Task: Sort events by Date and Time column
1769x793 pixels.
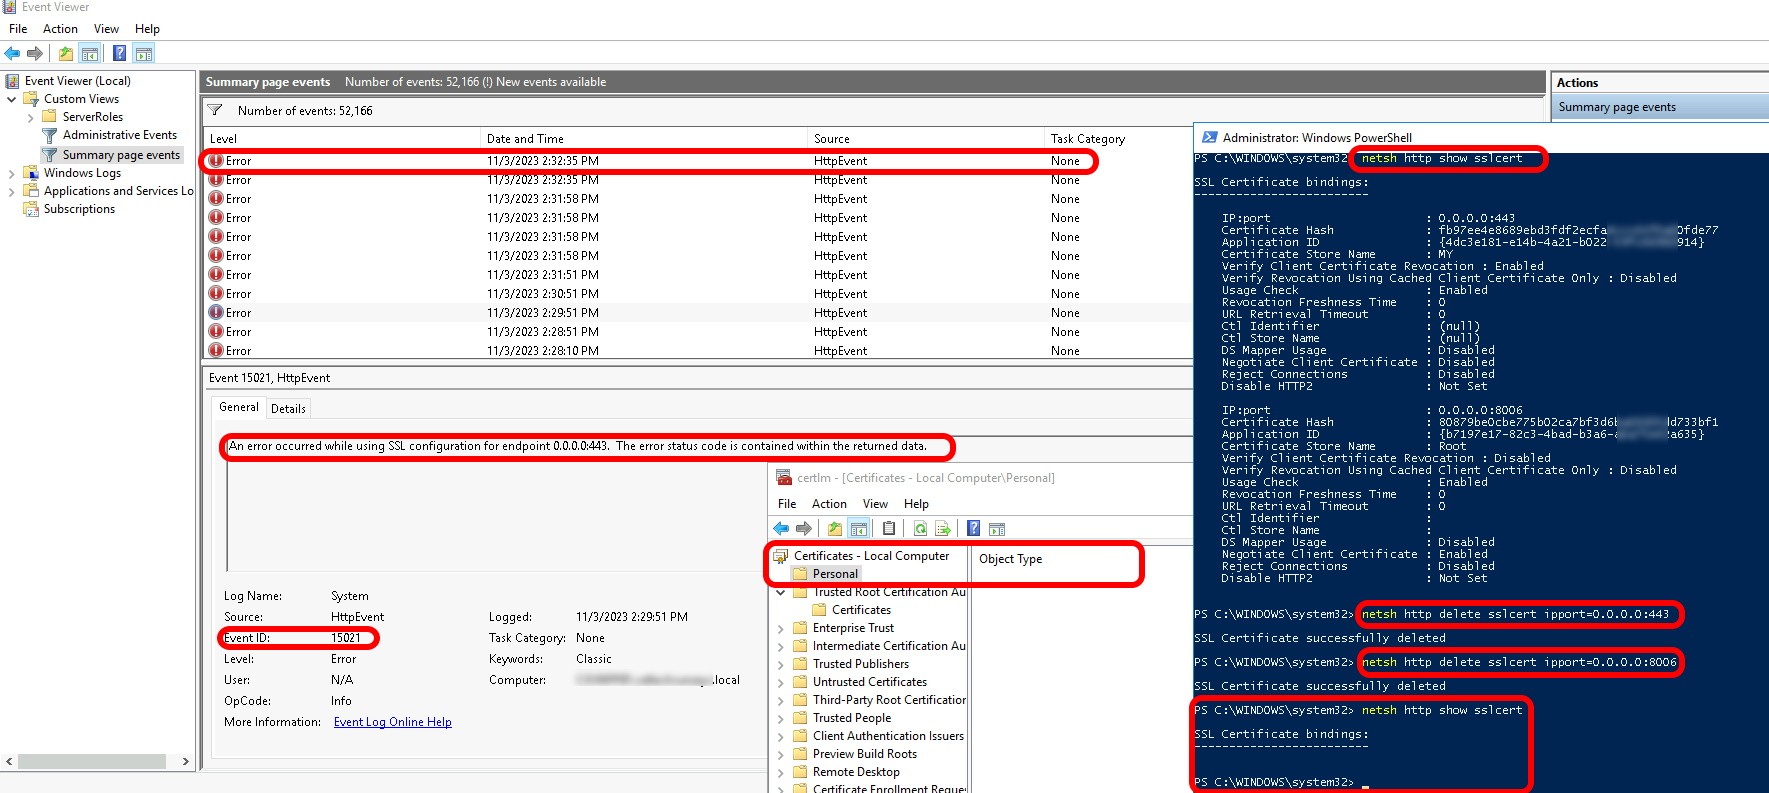Action: (x=525, y=139)
